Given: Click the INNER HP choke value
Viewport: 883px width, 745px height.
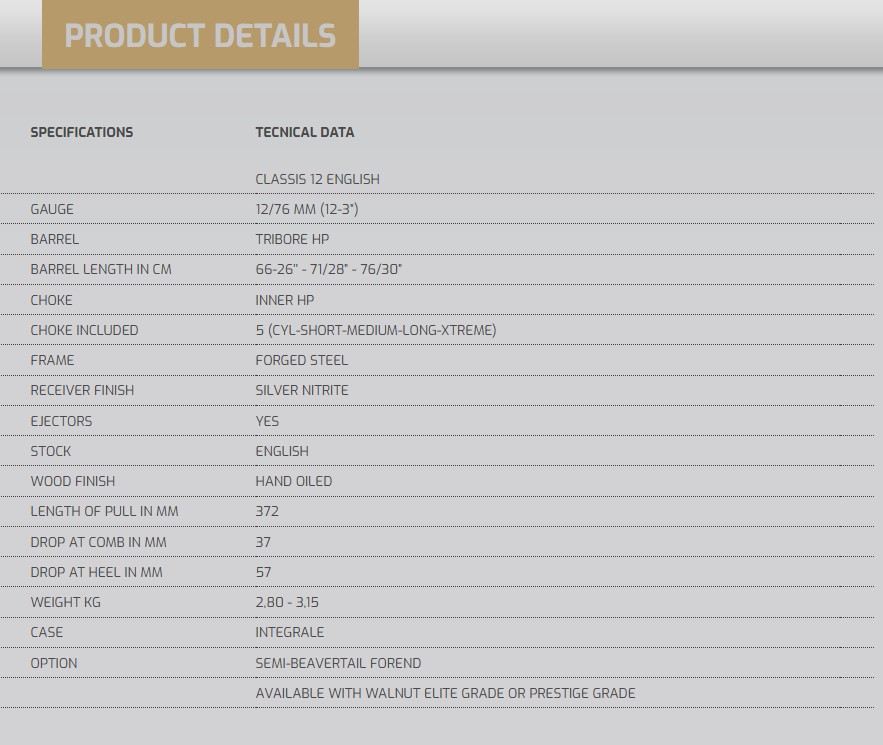Looking at the screenshot, I should [x=285, y=300].
